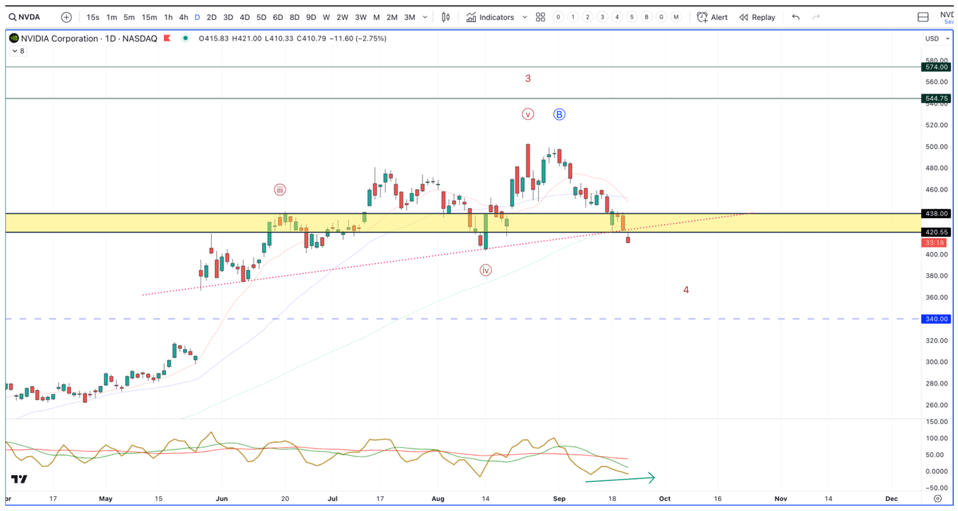Viewport: 958px width, 511px height.
Task: Select the circled iv wave label
Action: (x=485, y=270)
